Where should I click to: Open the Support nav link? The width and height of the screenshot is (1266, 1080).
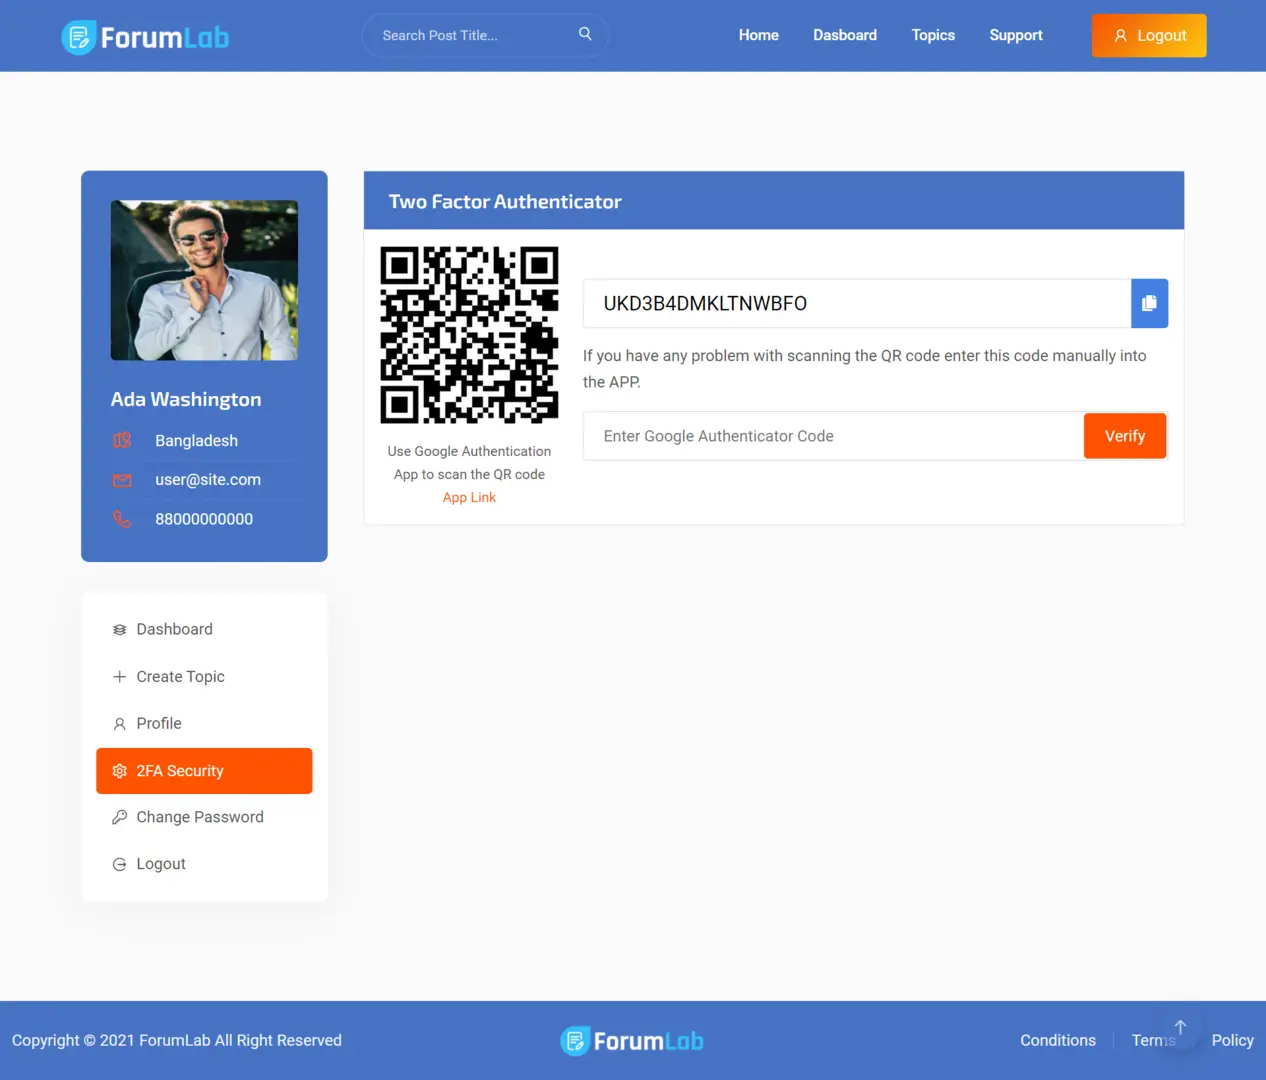(1016, 35)
